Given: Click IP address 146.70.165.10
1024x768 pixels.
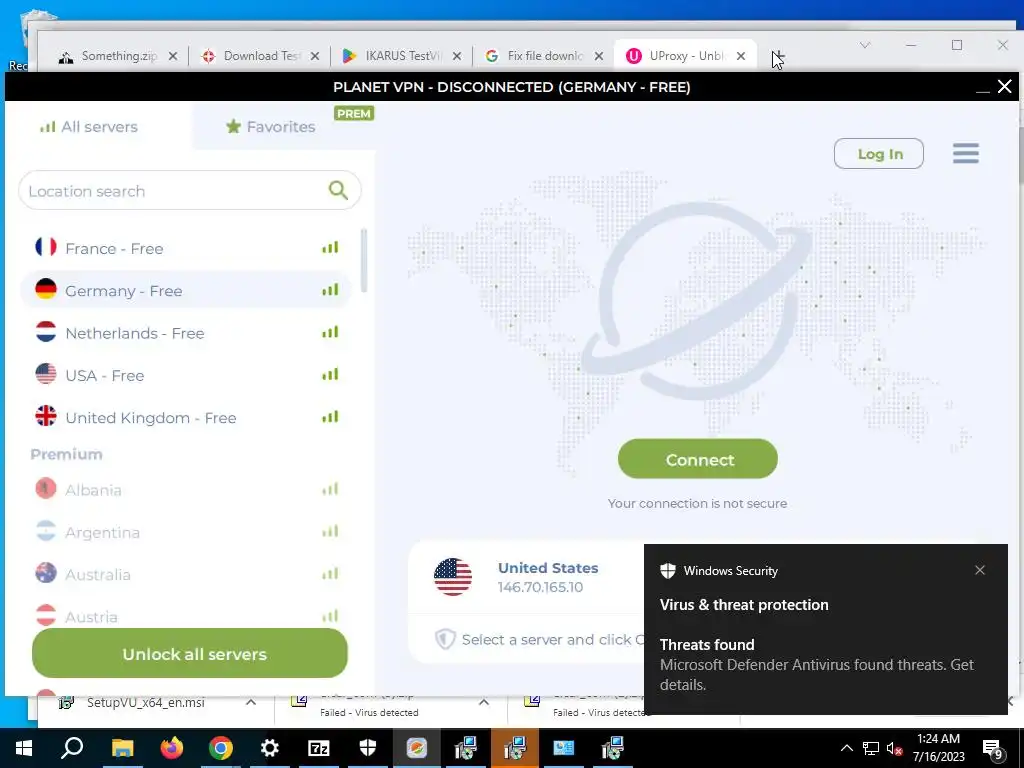Looking at the screenshot, I should click(x=540, y=586).
